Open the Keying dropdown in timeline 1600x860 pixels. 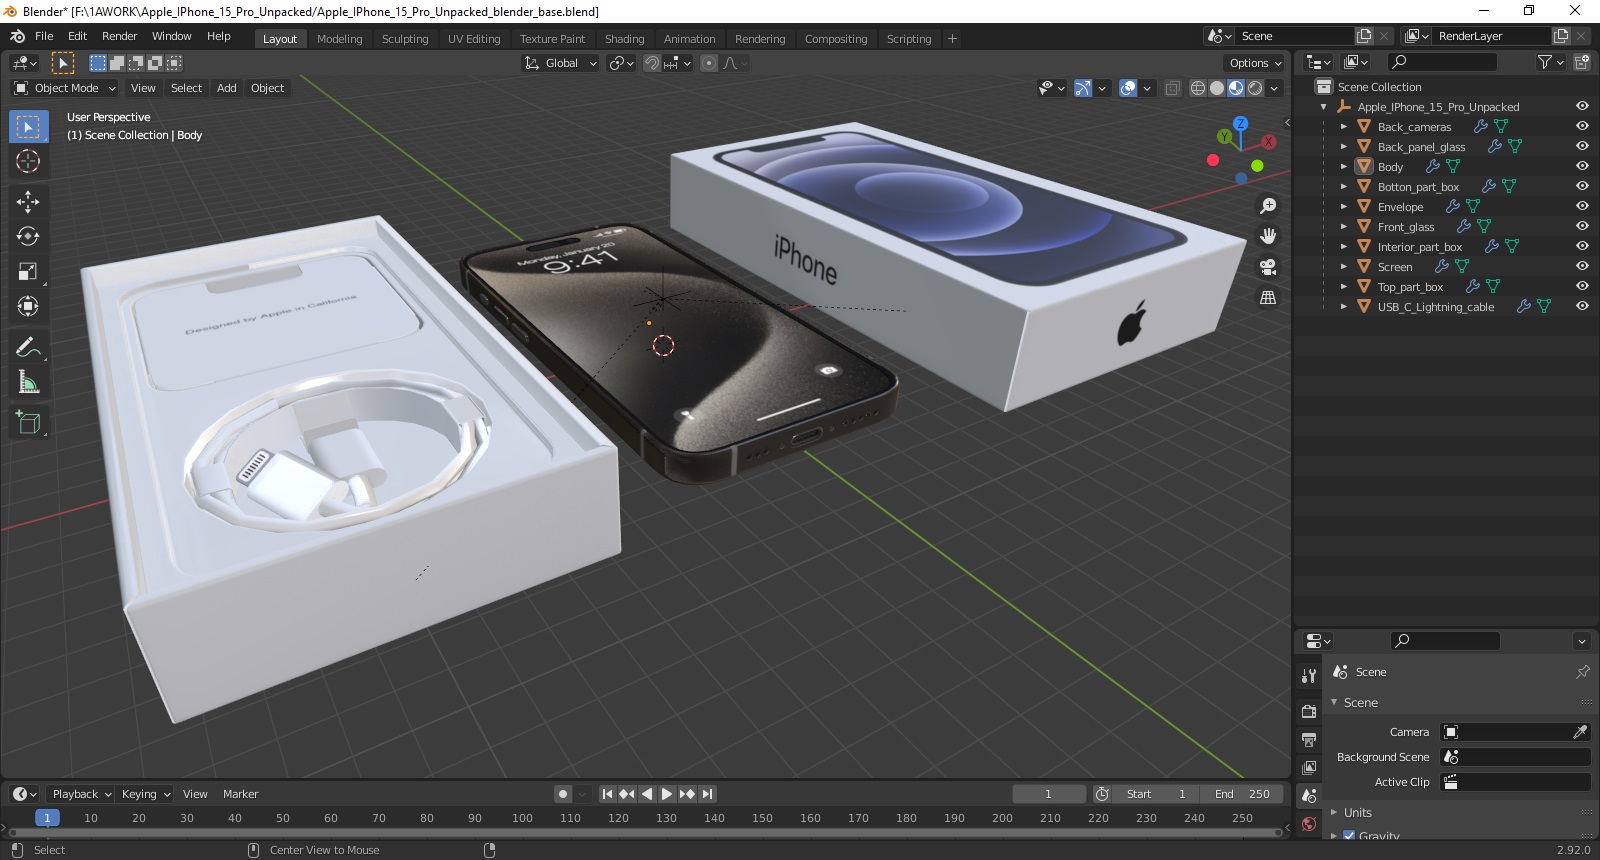point(145,794)
